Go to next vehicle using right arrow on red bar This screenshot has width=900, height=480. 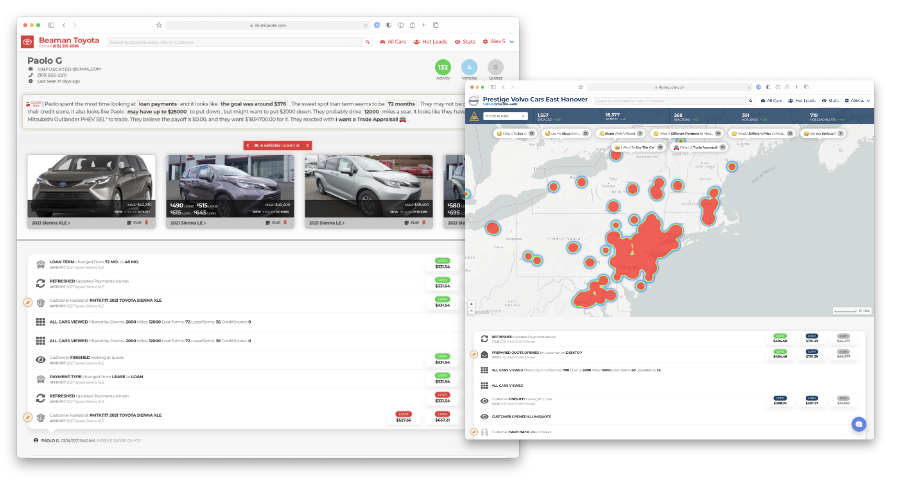click(x=308, y=146)
